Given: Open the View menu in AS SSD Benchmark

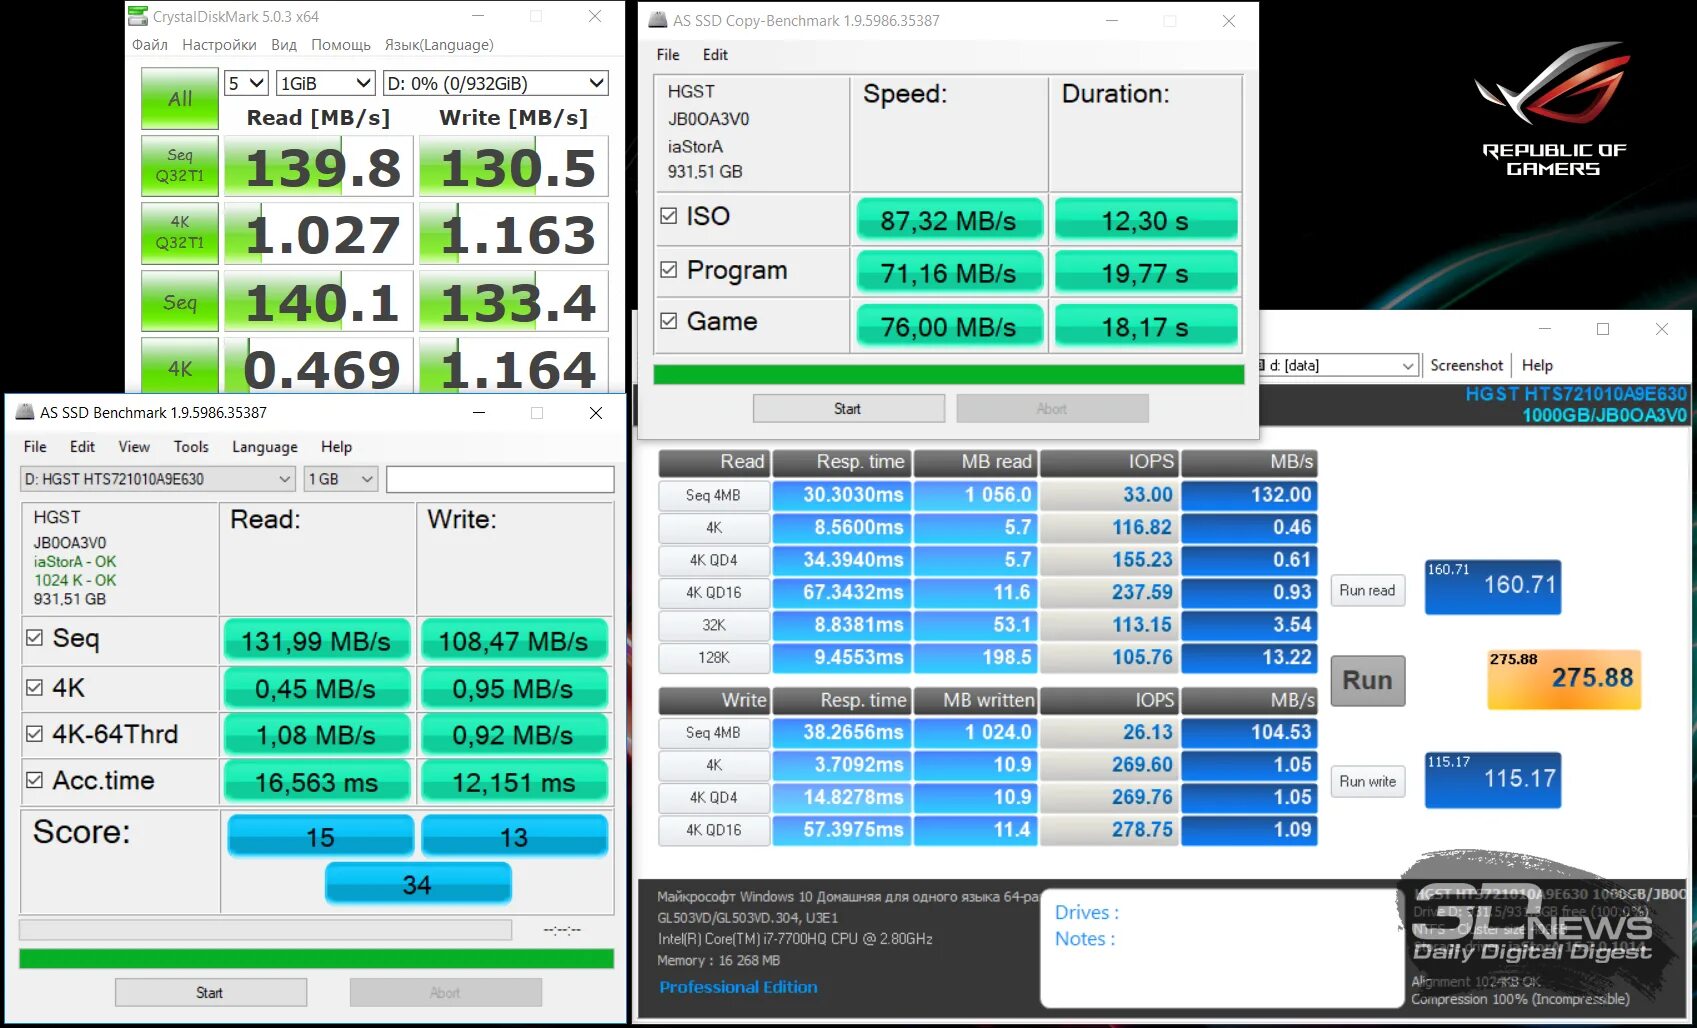Looking at the screenshot, I should [134, 447].
